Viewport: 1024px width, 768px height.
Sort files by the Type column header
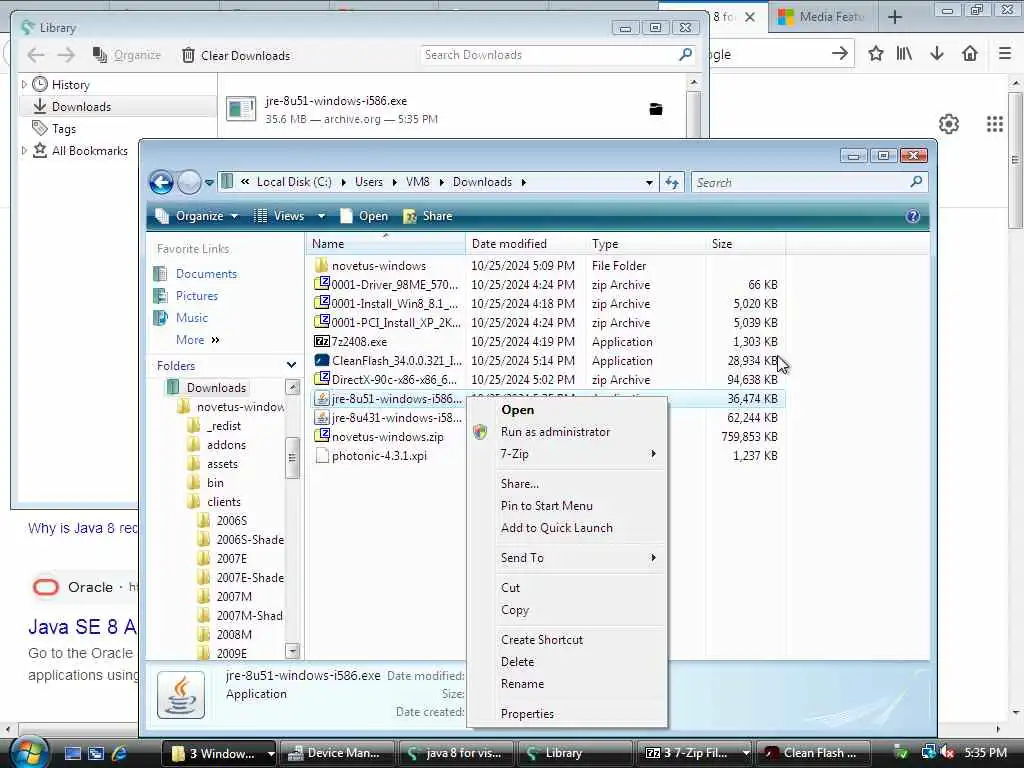[x=645, y=244]
